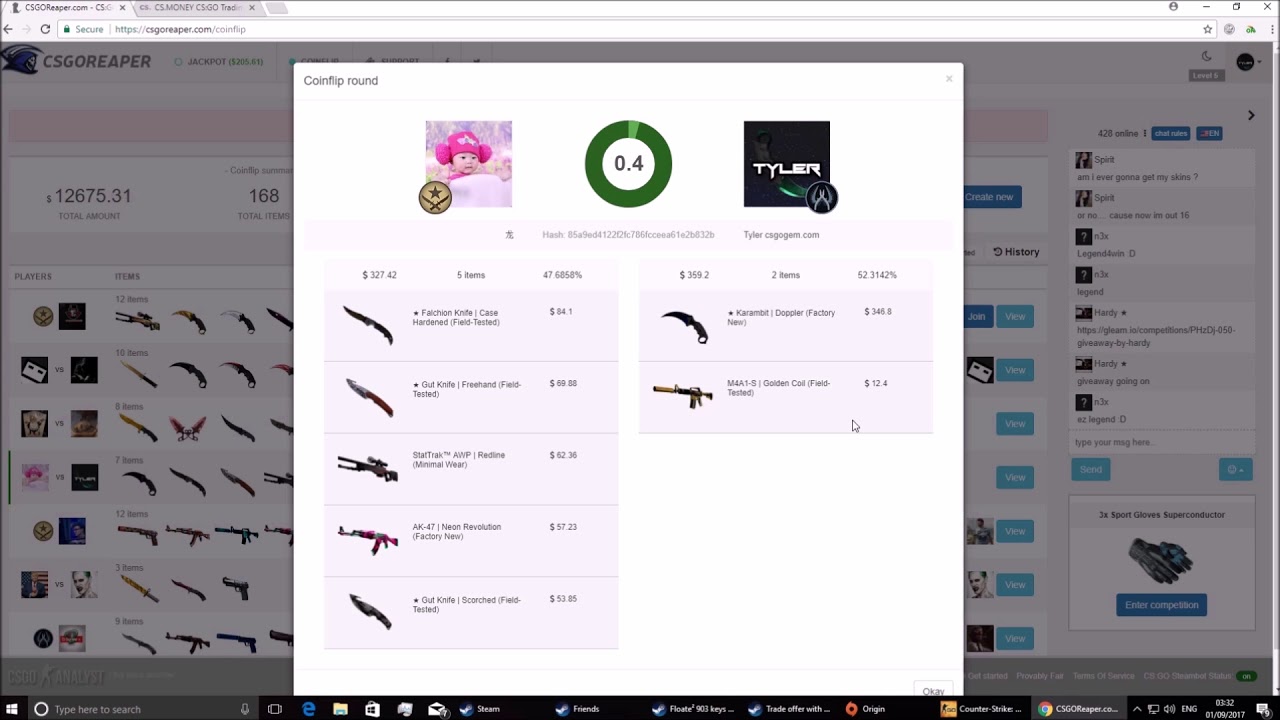
Task: Launch Microsoft Edge from the taskbar
Action: point(308,709)
